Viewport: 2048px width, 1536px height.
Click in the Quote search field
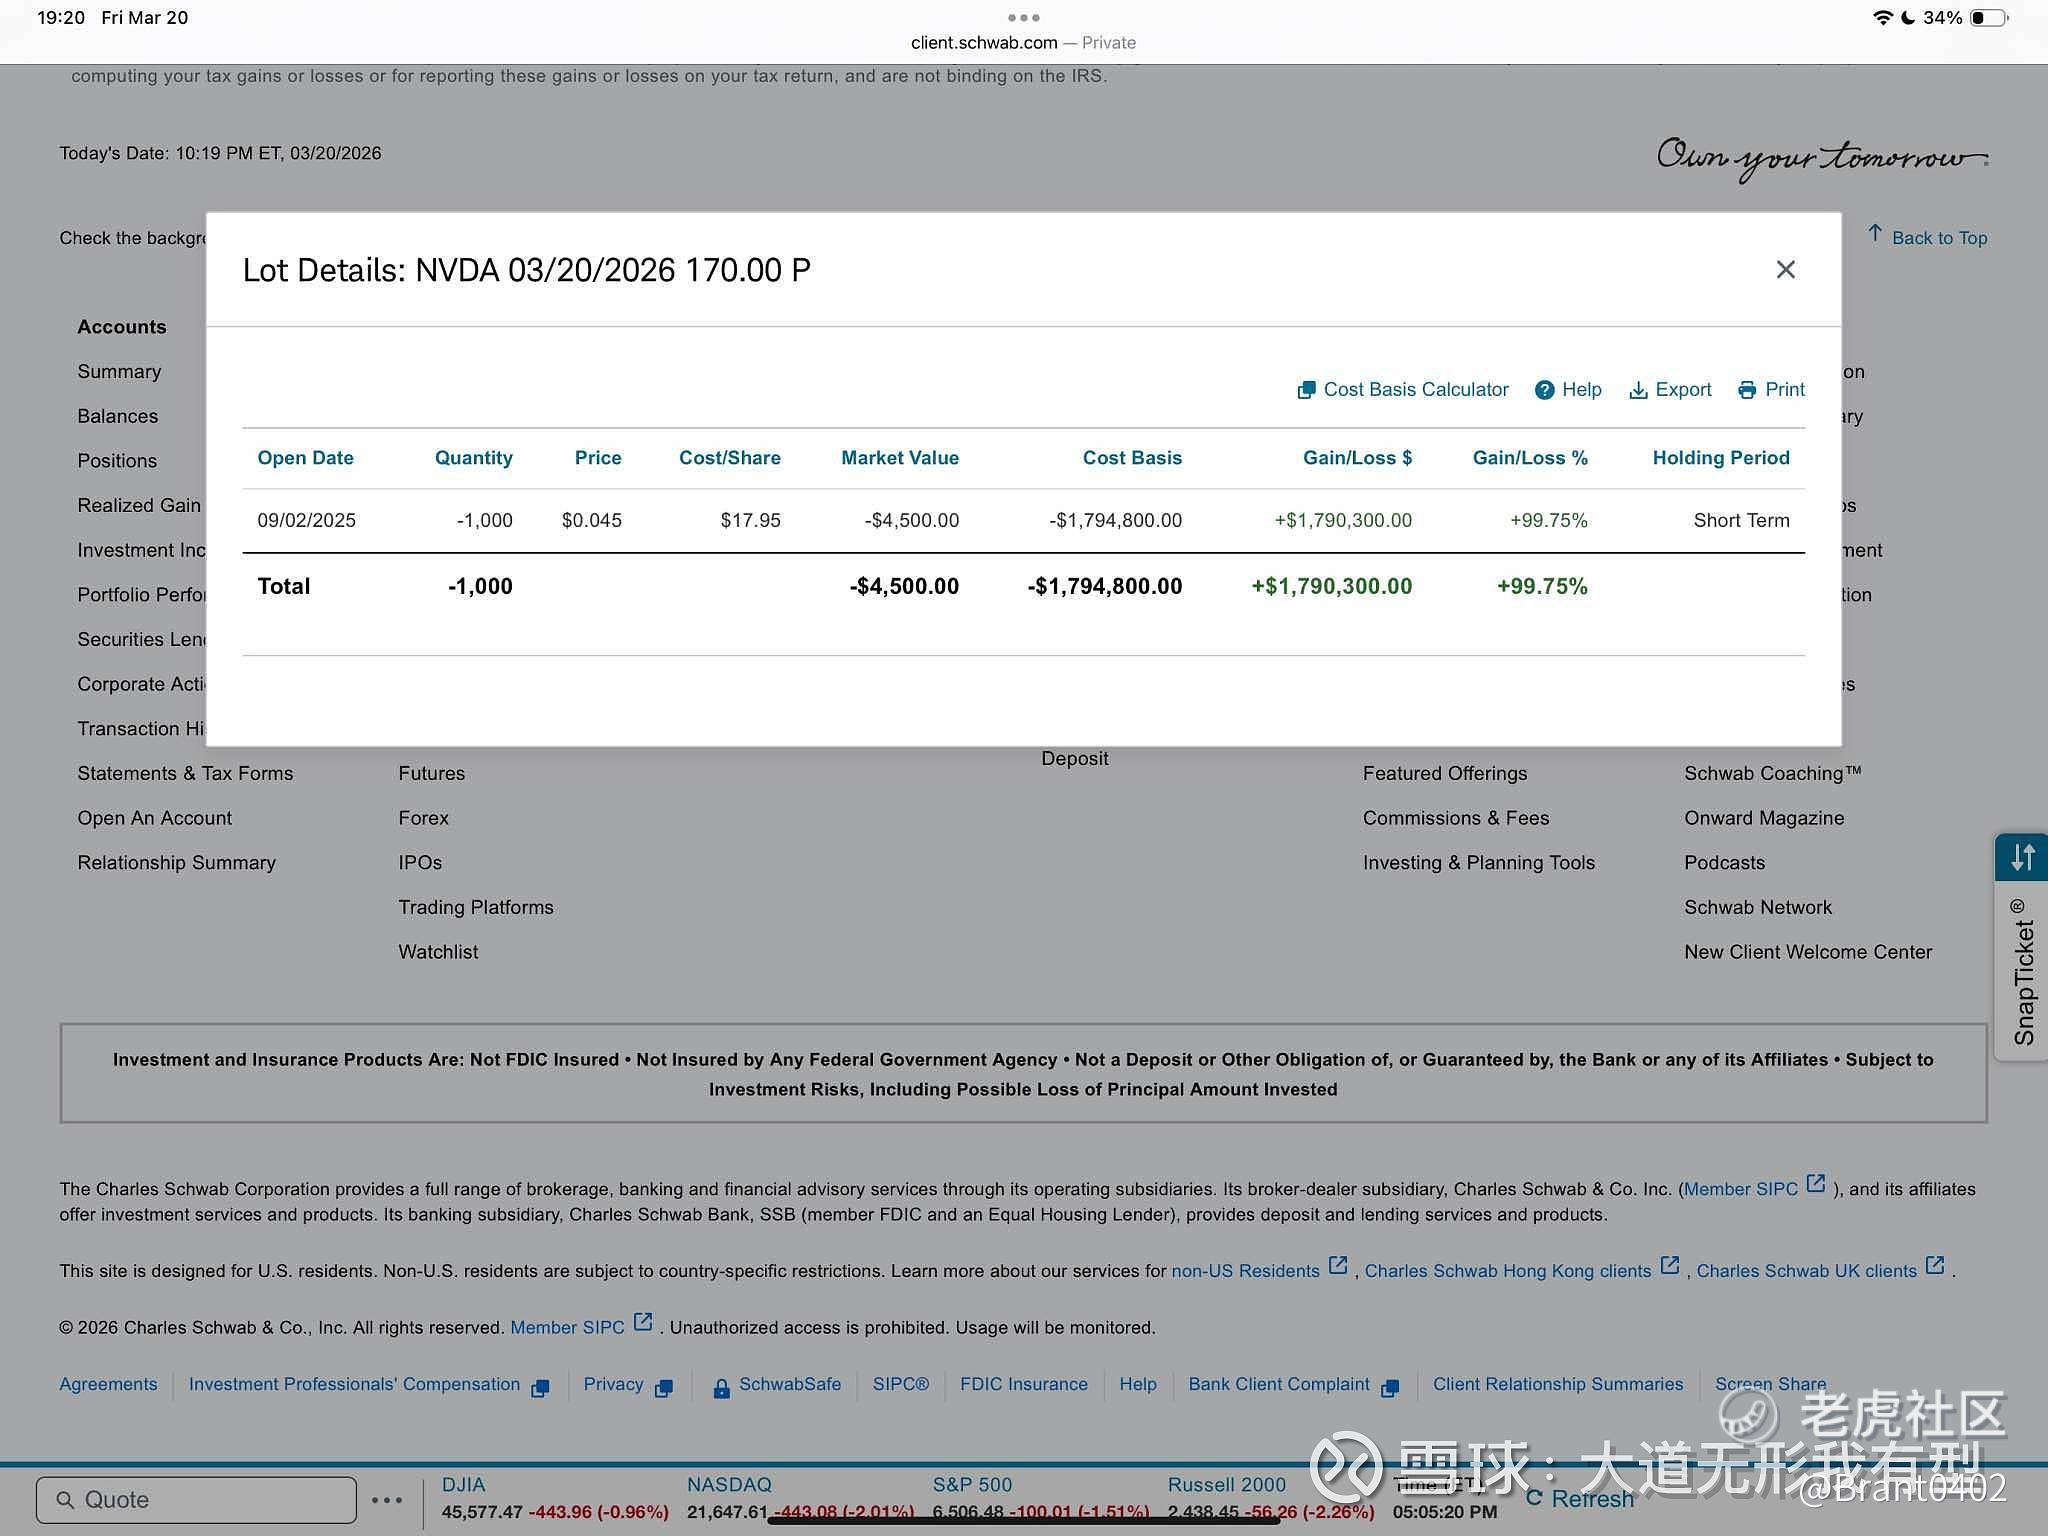tap(197, 1500)
